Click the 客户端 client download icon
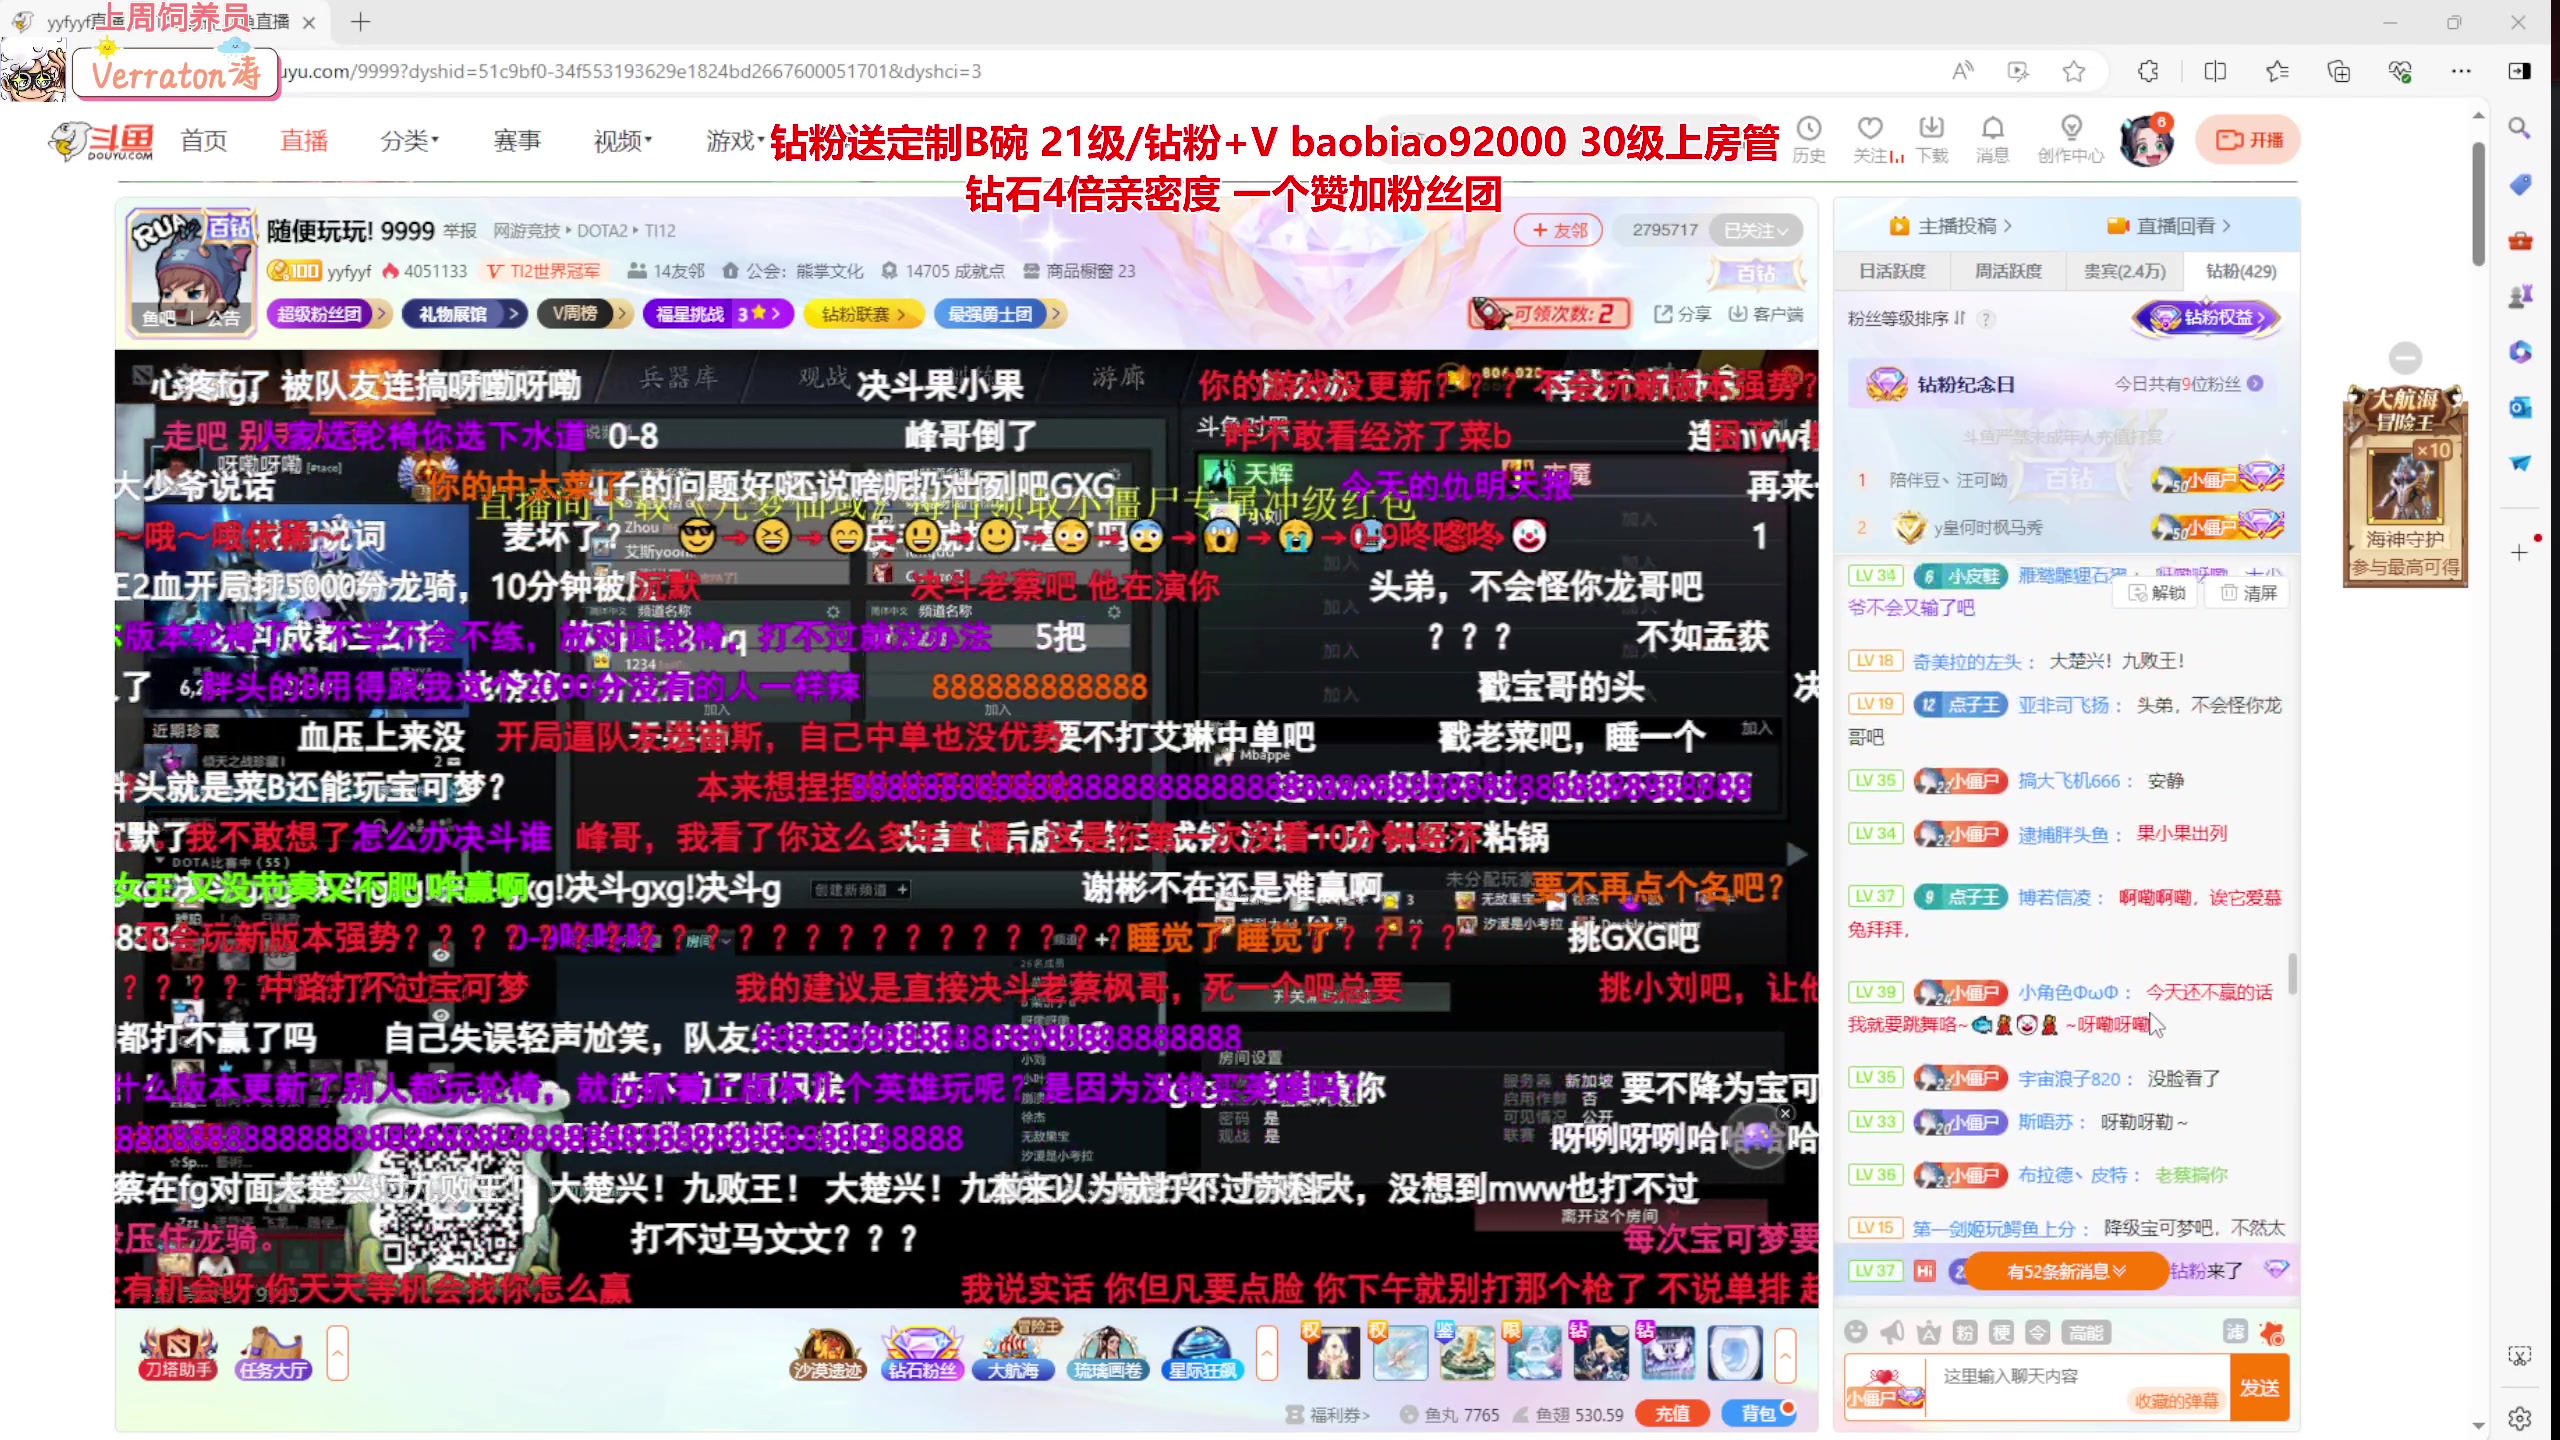The image size is (2560, 1440). pos(1766,314)
